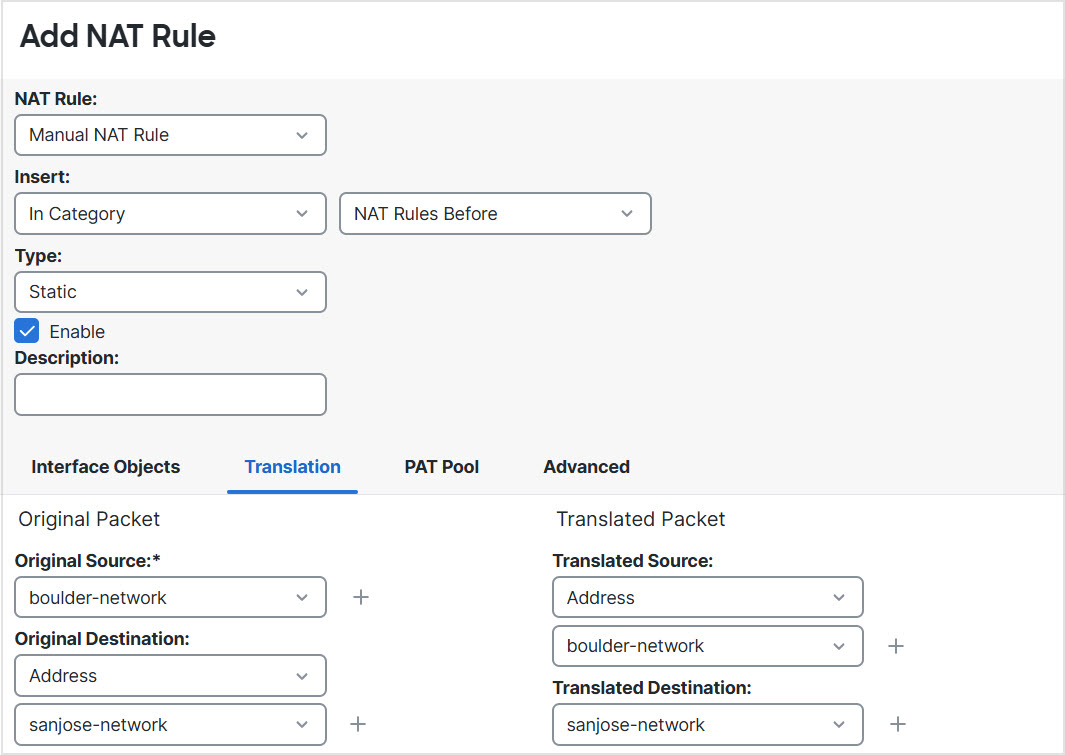The image size is (1065, 755).
Task: Switch to Interface Objects tab
Action: coord(106,467)
